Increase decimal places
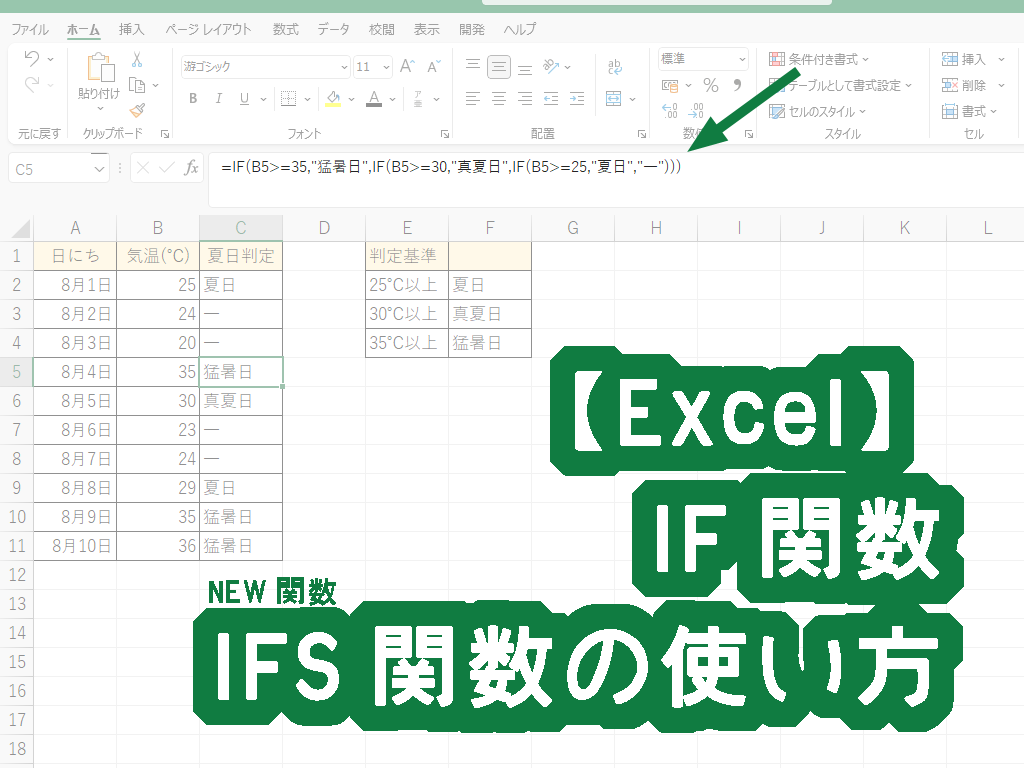Viewport: 1024px width, 768px height. 670,110
